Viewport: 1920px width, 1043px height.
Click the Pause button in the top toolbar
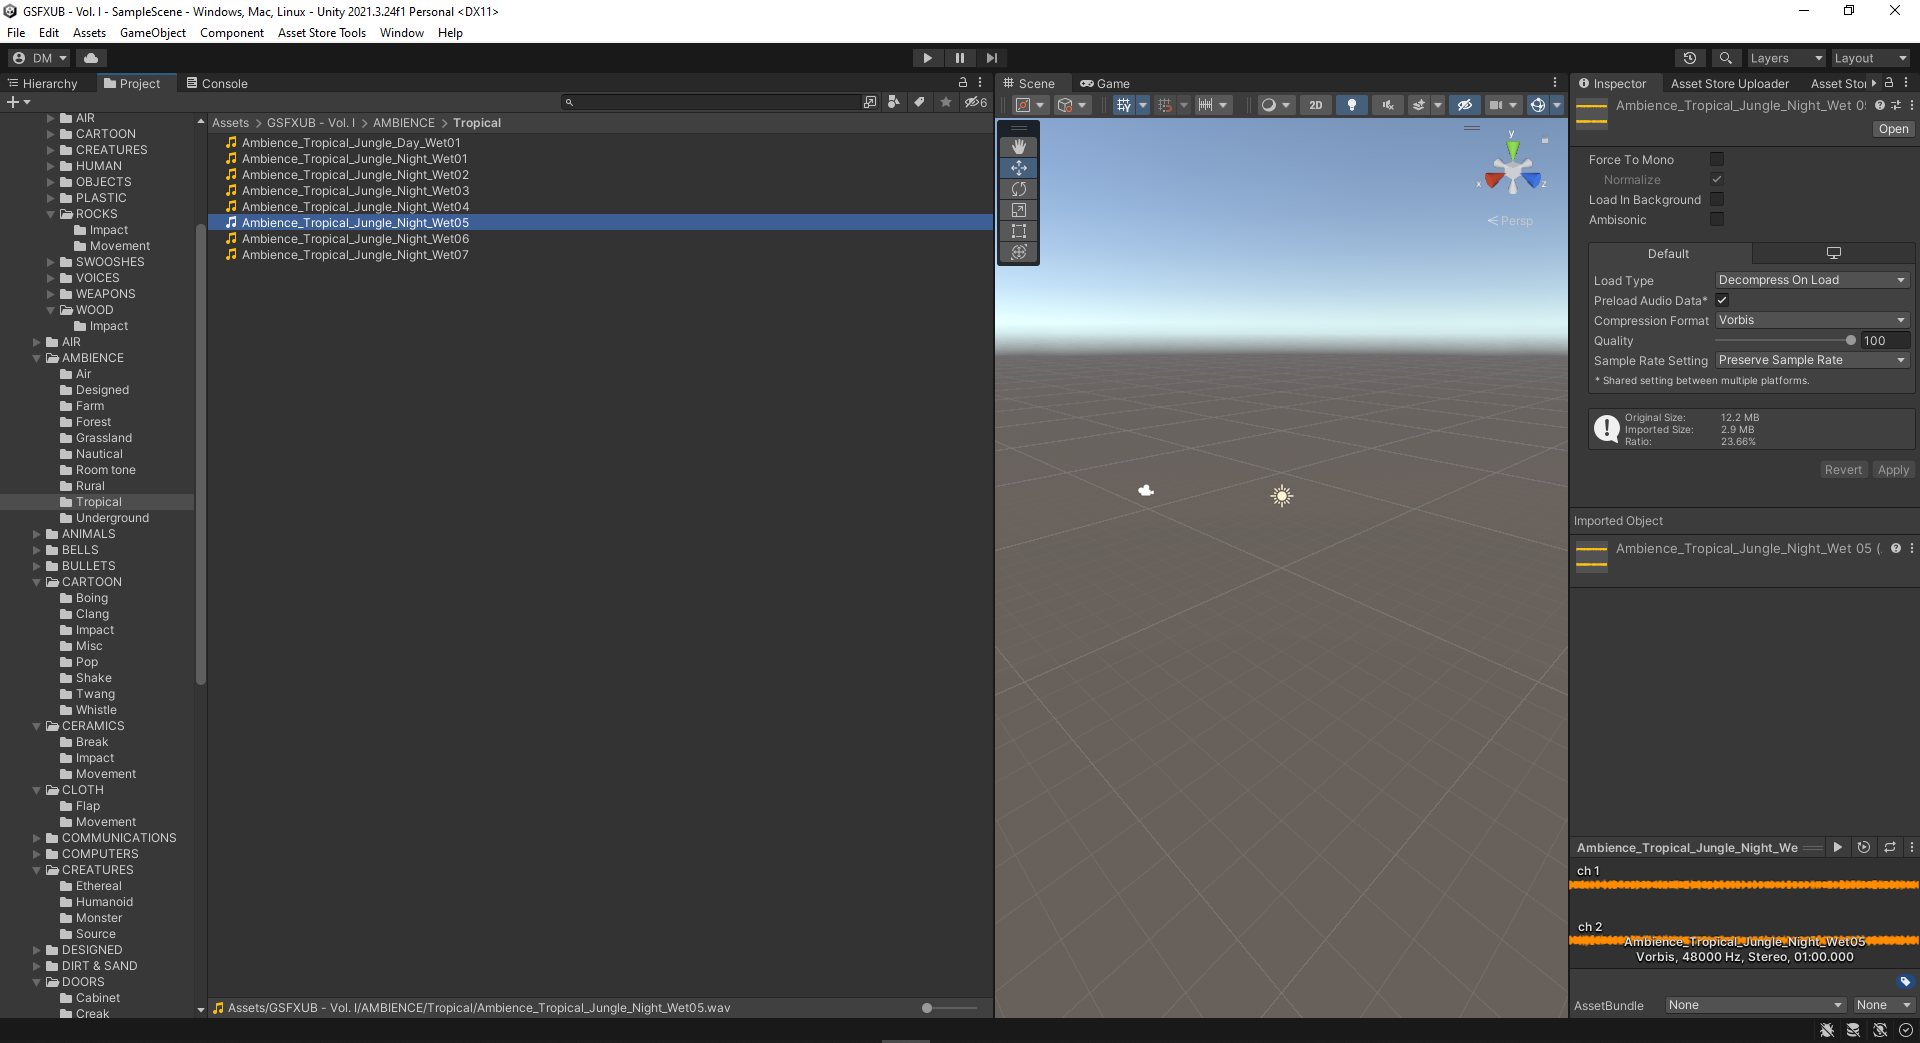959,58
